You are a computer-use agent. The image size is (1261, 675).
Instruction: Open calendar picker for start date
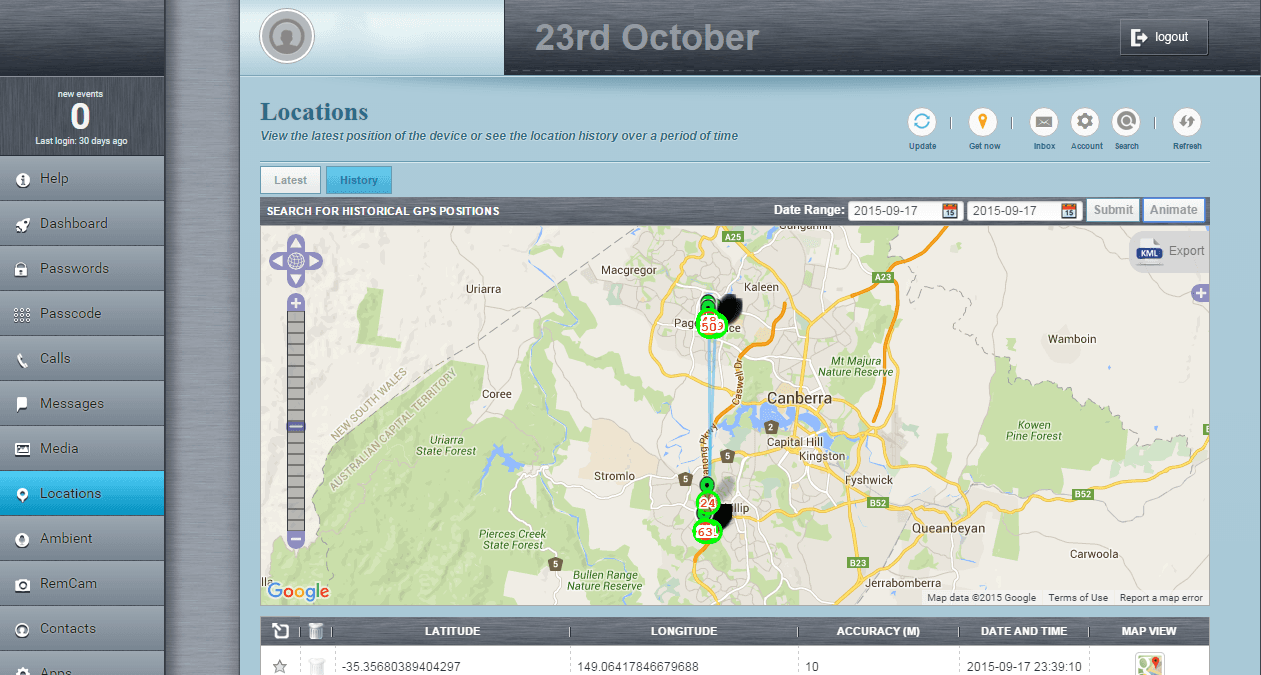[x=950, y=211]
